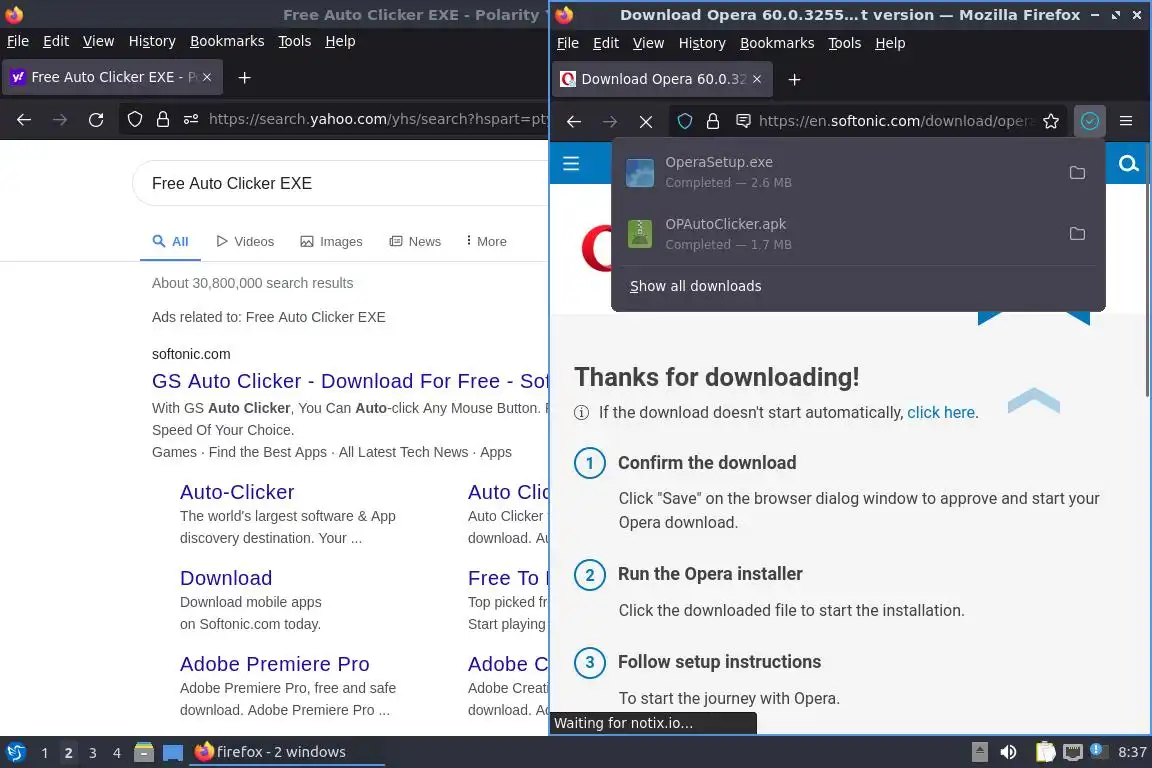Close the Download Opera tab
1152x768 pixels.
point(757,79)
